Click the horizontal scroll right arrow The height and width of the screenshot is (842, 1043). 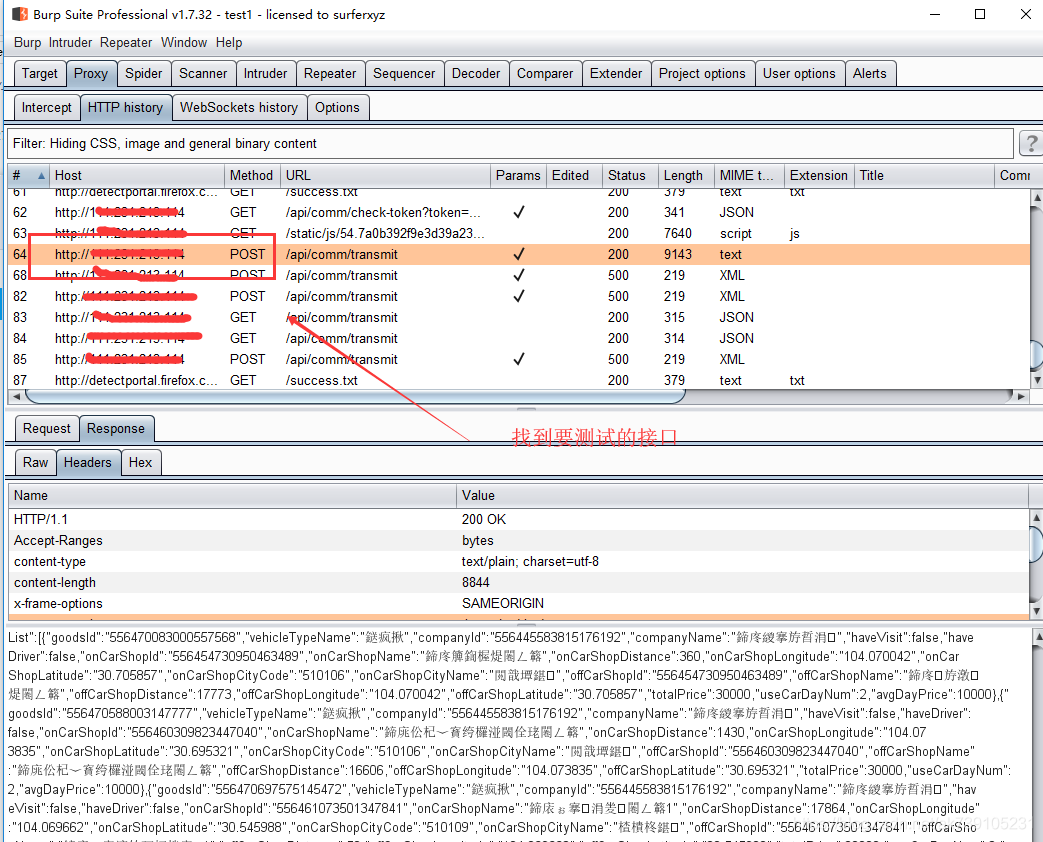click(1021, 396)
